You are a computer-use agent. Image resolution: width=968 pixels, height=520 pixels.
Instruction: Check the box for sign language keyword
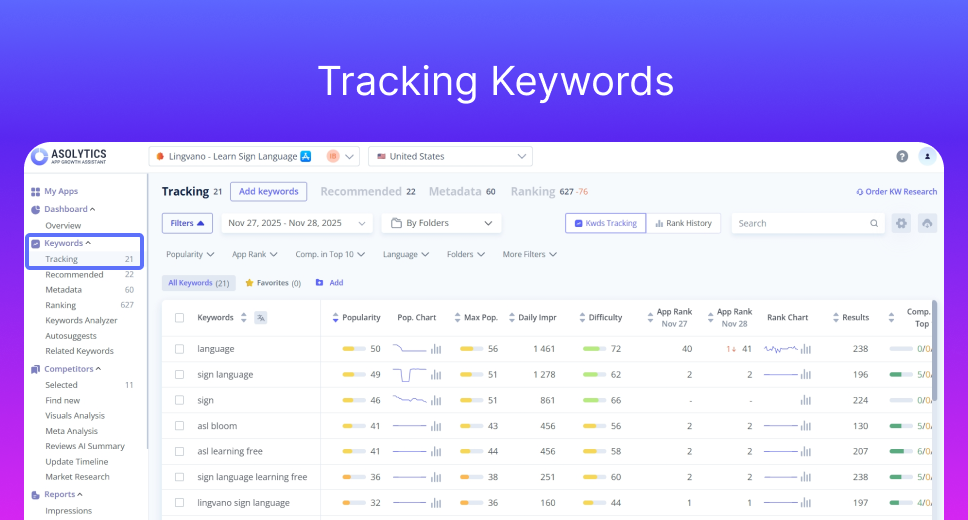tap(179, 375)
